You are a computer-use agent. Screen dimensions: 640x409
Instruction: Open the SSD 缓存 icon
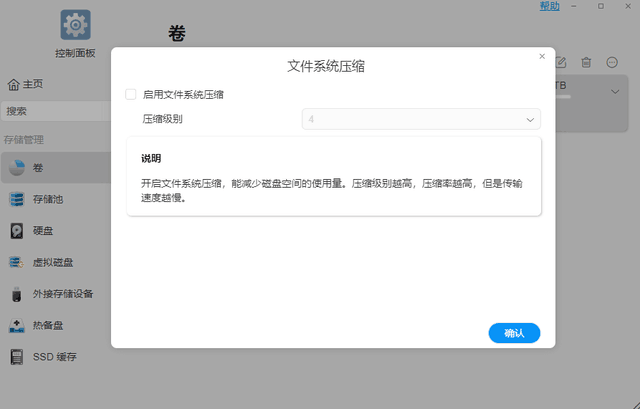click(x=17, y=357)
